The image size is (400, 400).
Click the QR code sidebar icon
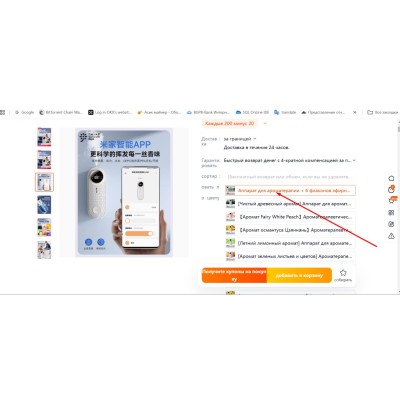(x=391, y=213)
